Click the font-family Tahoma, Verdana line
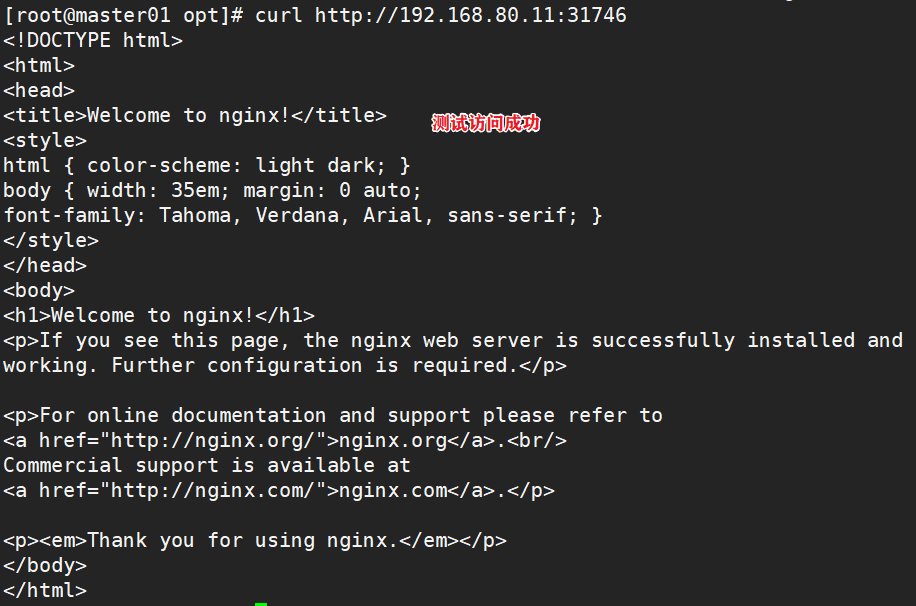 (x=302, y=215)
